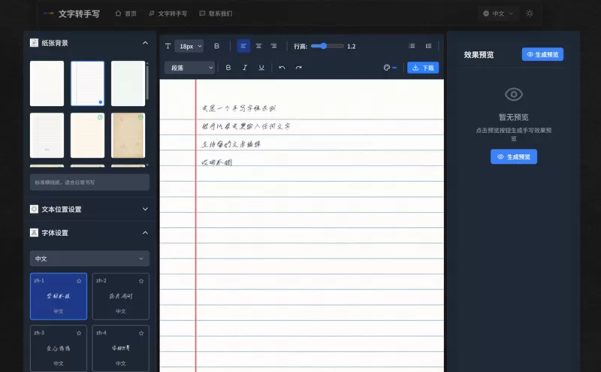Choose the tan parchment paper background
The height and width of the screenshot is (372, 601).
(x=128, y=135)
